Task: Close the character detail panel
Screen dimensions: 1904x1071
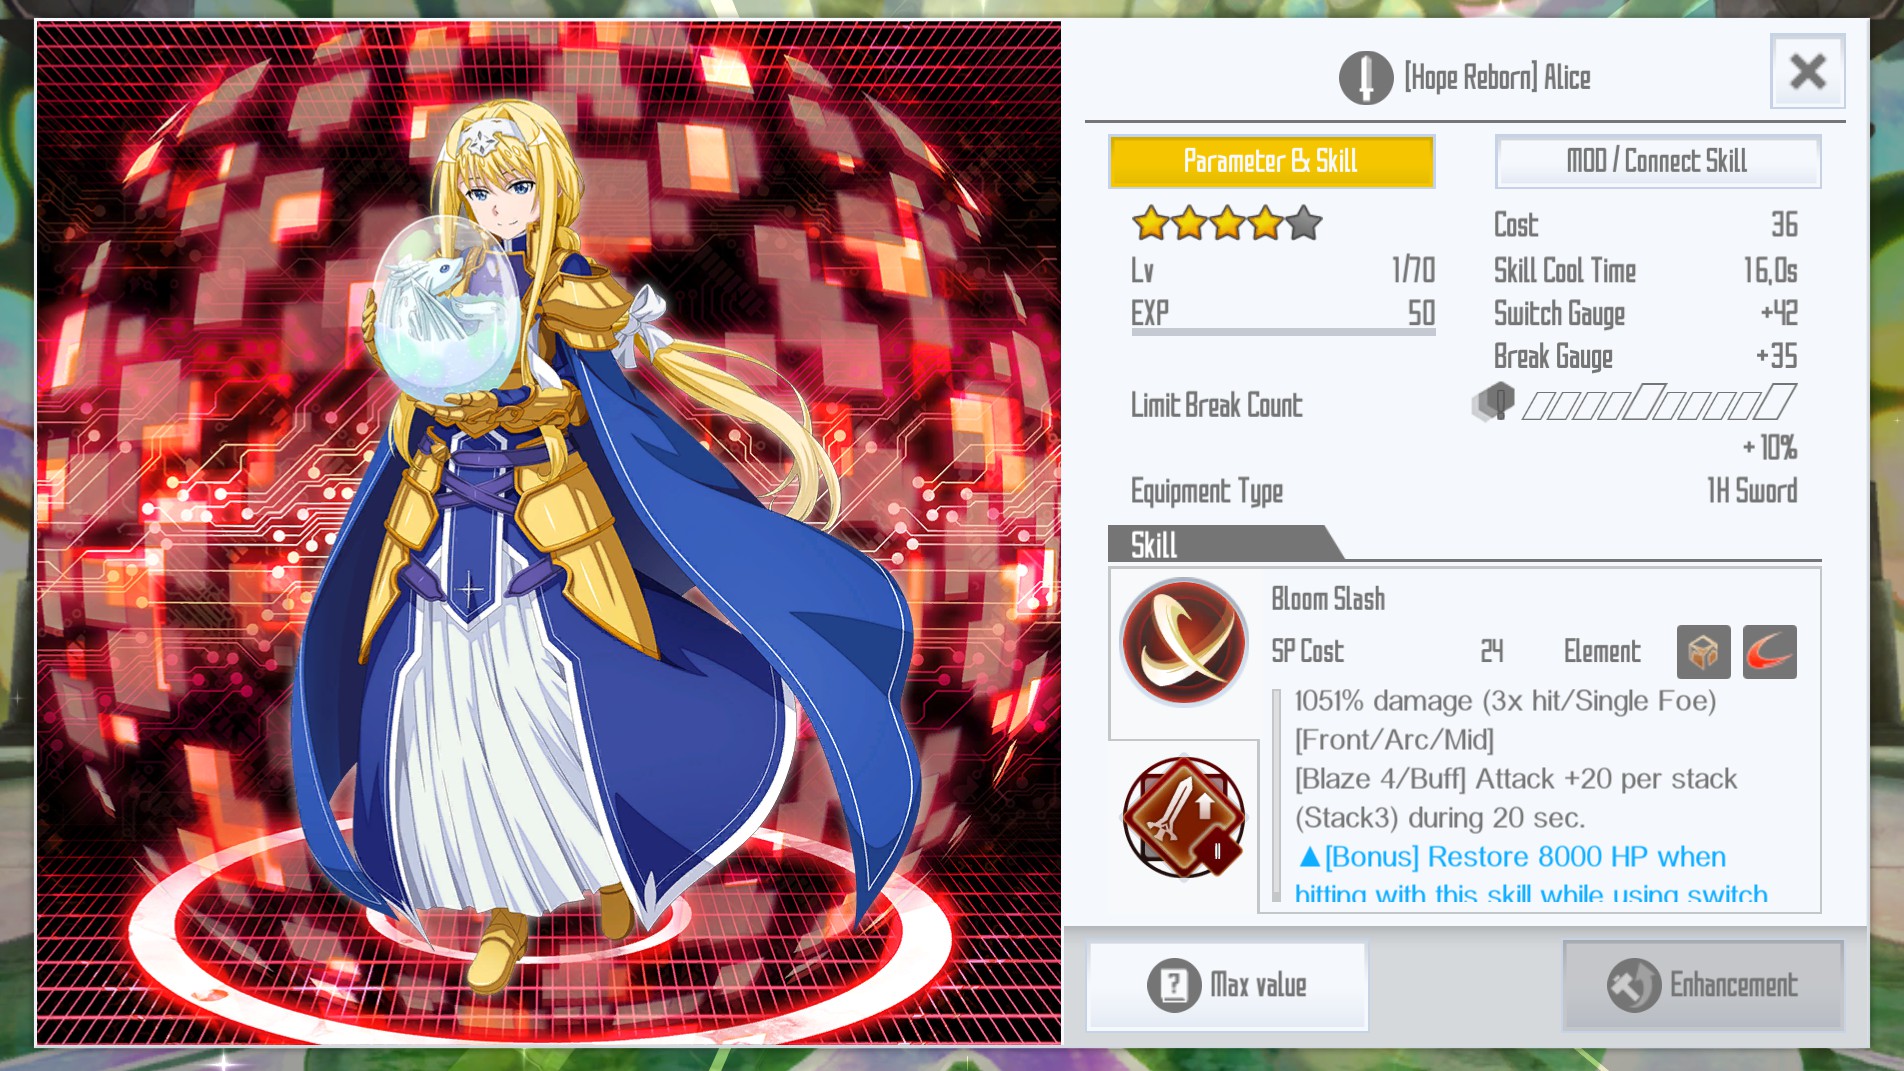Action: pyautogui.click(x=1807, y=72)
